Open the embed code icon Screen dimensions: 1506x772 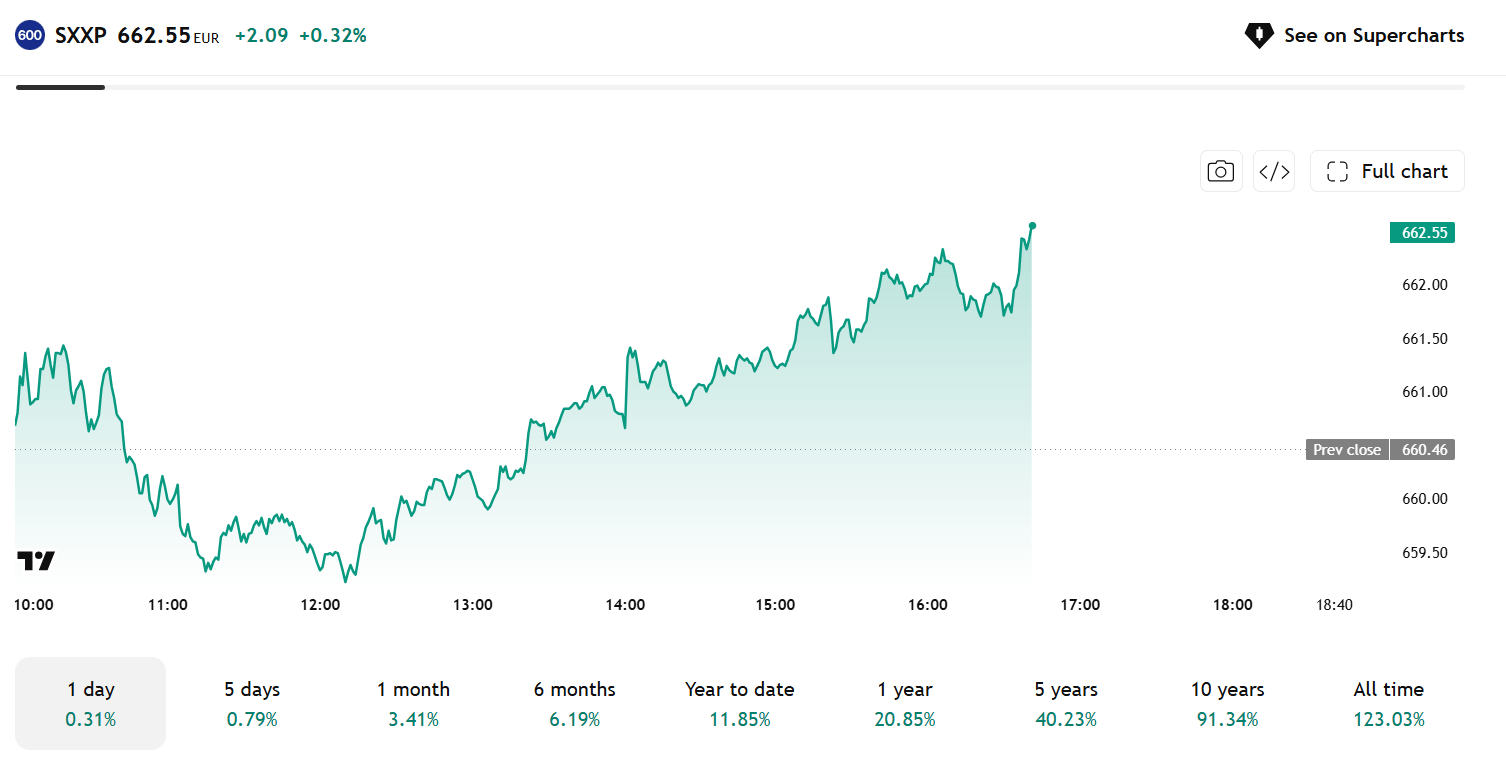point(1274,171)
